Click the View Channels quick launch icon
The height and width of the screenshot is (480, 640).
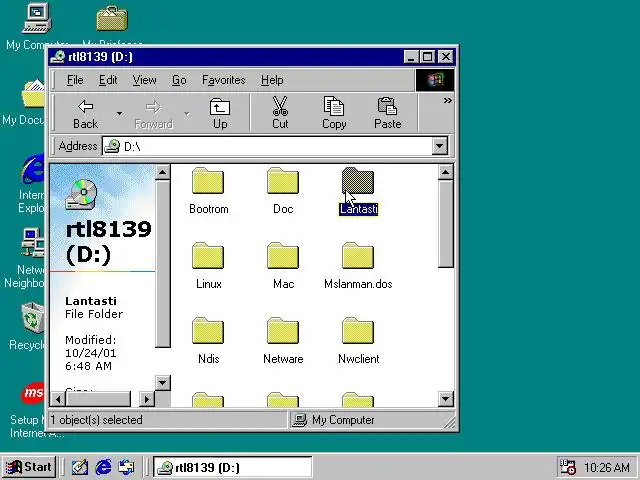click(126, 467)
